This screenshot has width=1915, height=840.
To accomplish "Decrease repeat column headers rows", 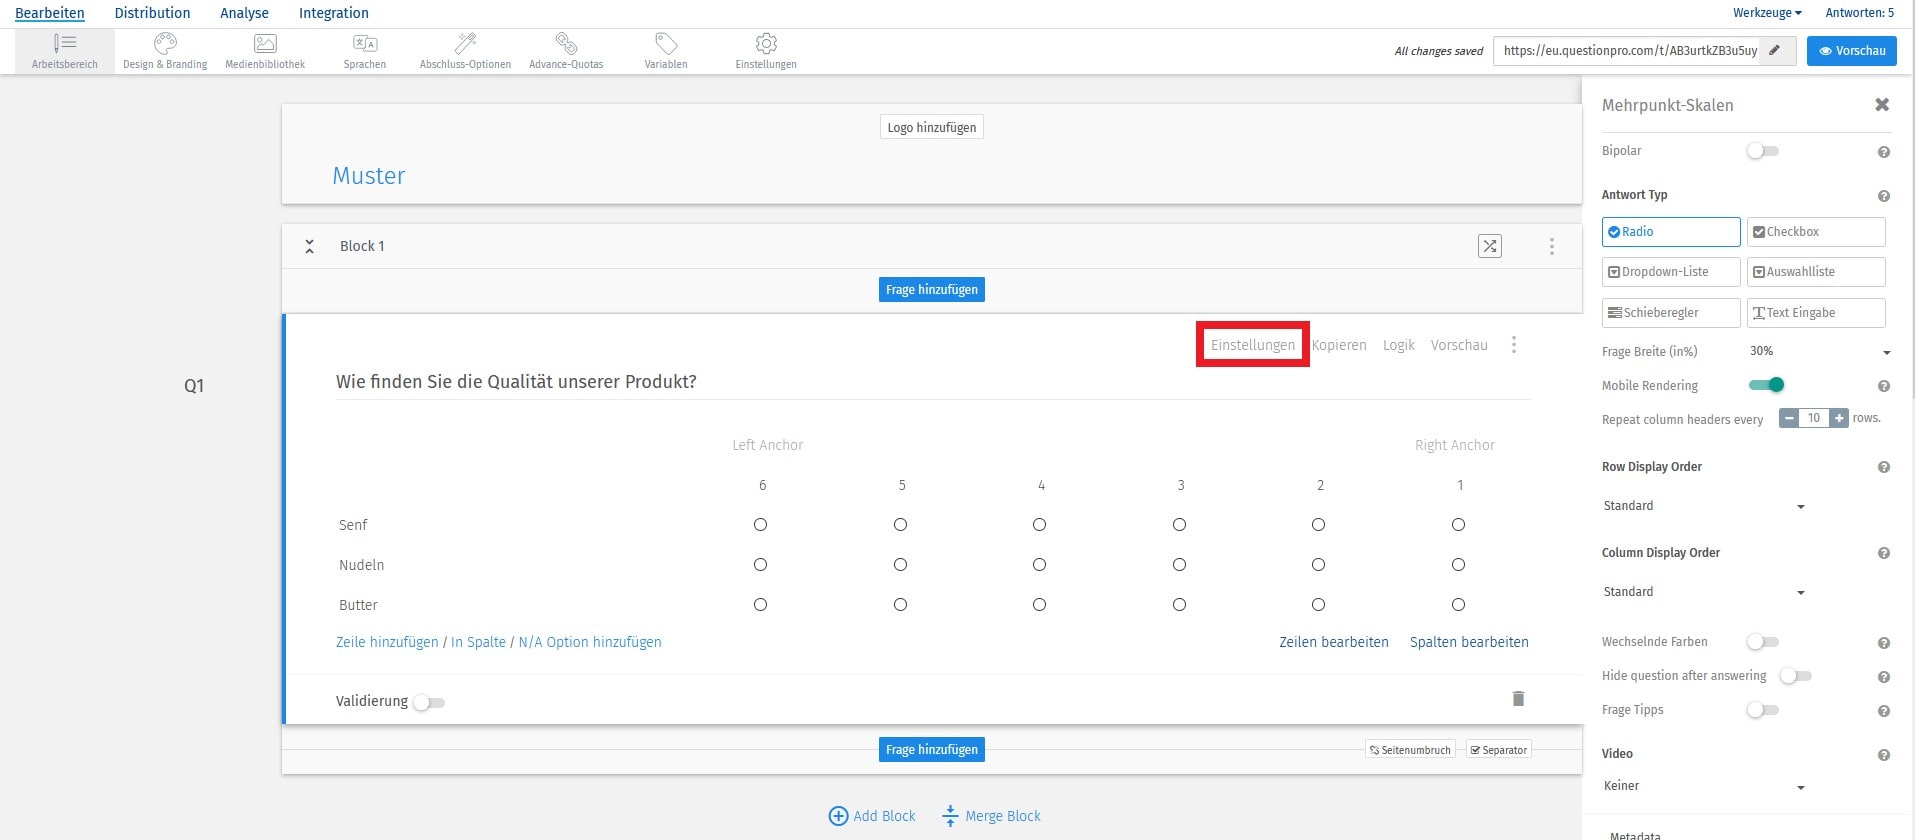I will pyautogui.click(x=1789, y=418).
